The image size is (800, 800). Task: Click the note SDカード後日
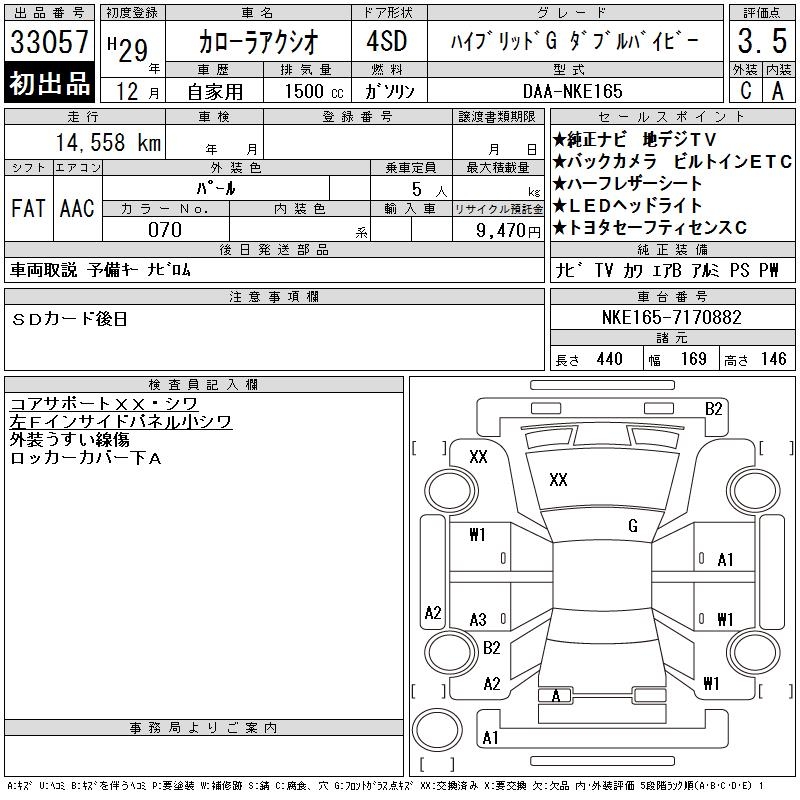(x=69, y=319)
